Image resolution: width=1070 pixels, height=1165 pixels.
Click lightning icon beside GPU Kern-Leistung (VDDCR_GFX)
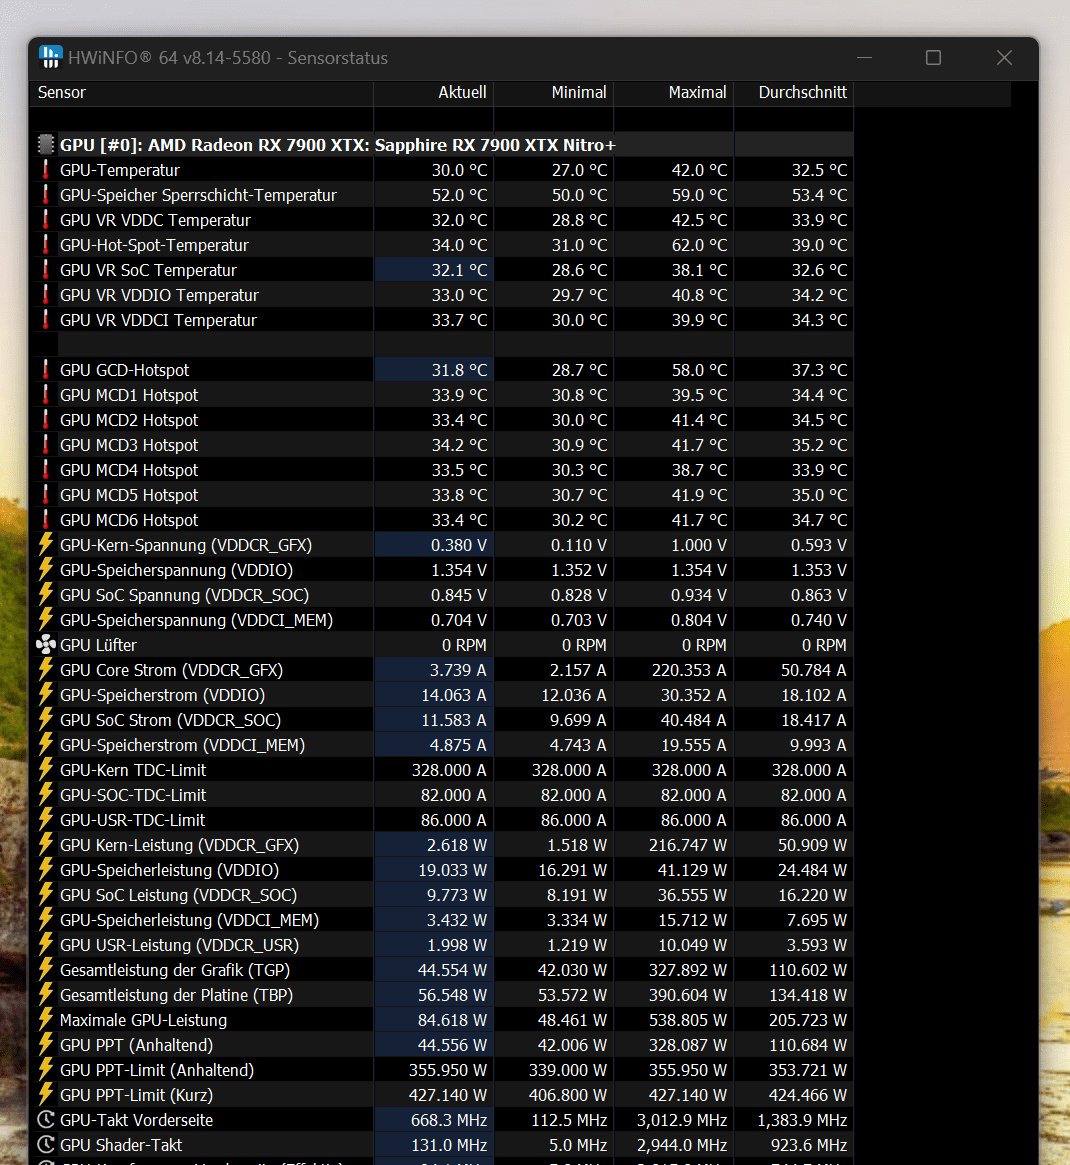[46, 845]
